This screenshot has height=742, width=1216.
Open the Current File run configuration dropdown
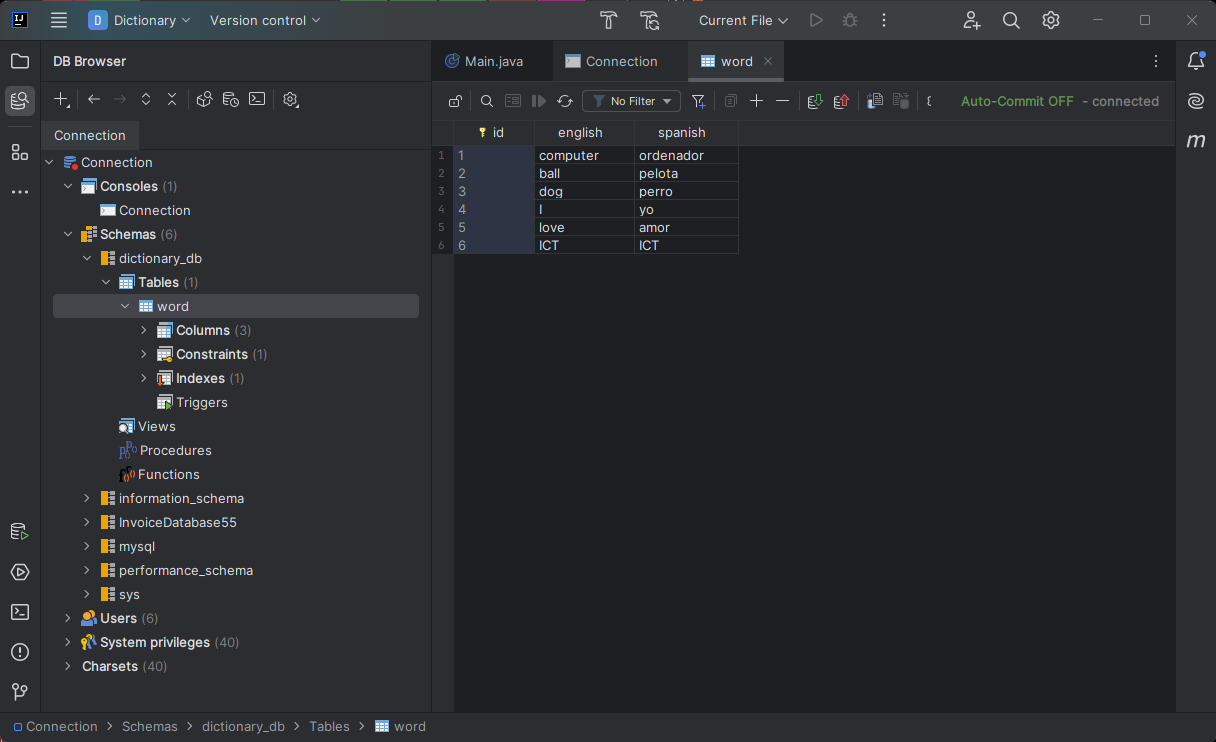(743, 20)
